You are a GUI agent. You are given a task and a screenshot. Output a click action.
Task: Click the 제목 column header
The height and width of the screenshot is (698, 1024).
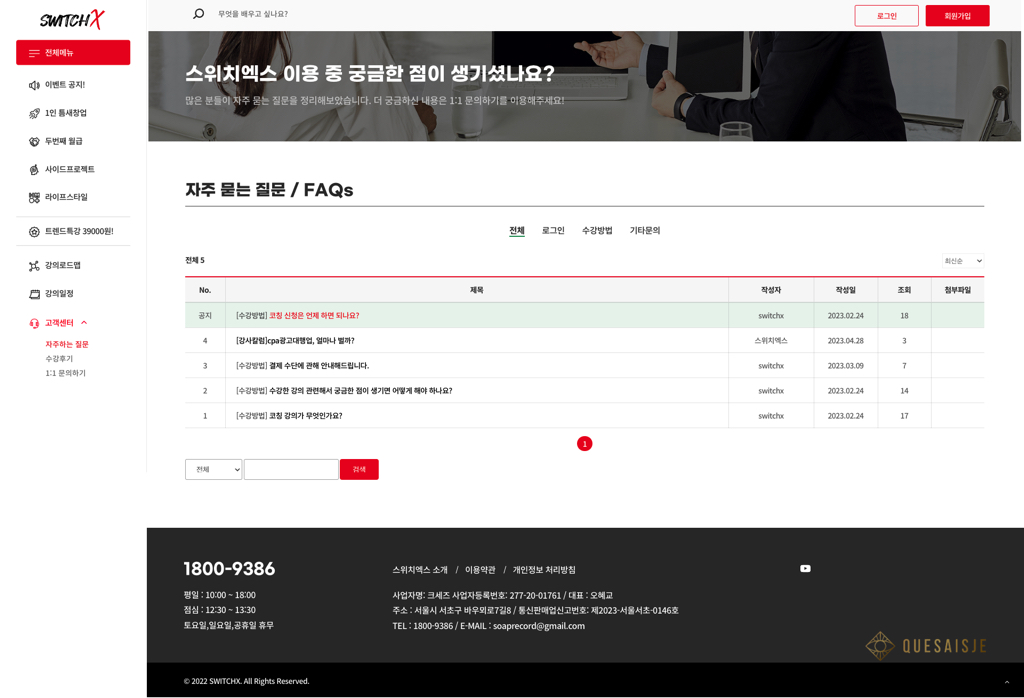[x=477, y=290]
